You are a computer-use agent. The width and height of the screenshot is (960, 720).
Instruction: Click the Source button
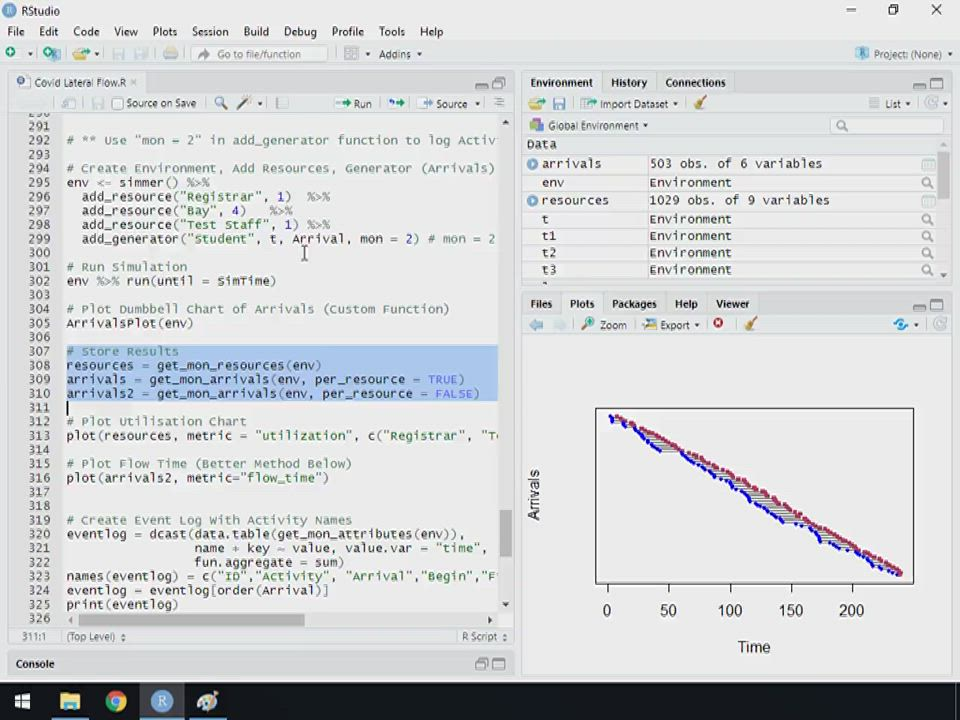coord(445,104)
